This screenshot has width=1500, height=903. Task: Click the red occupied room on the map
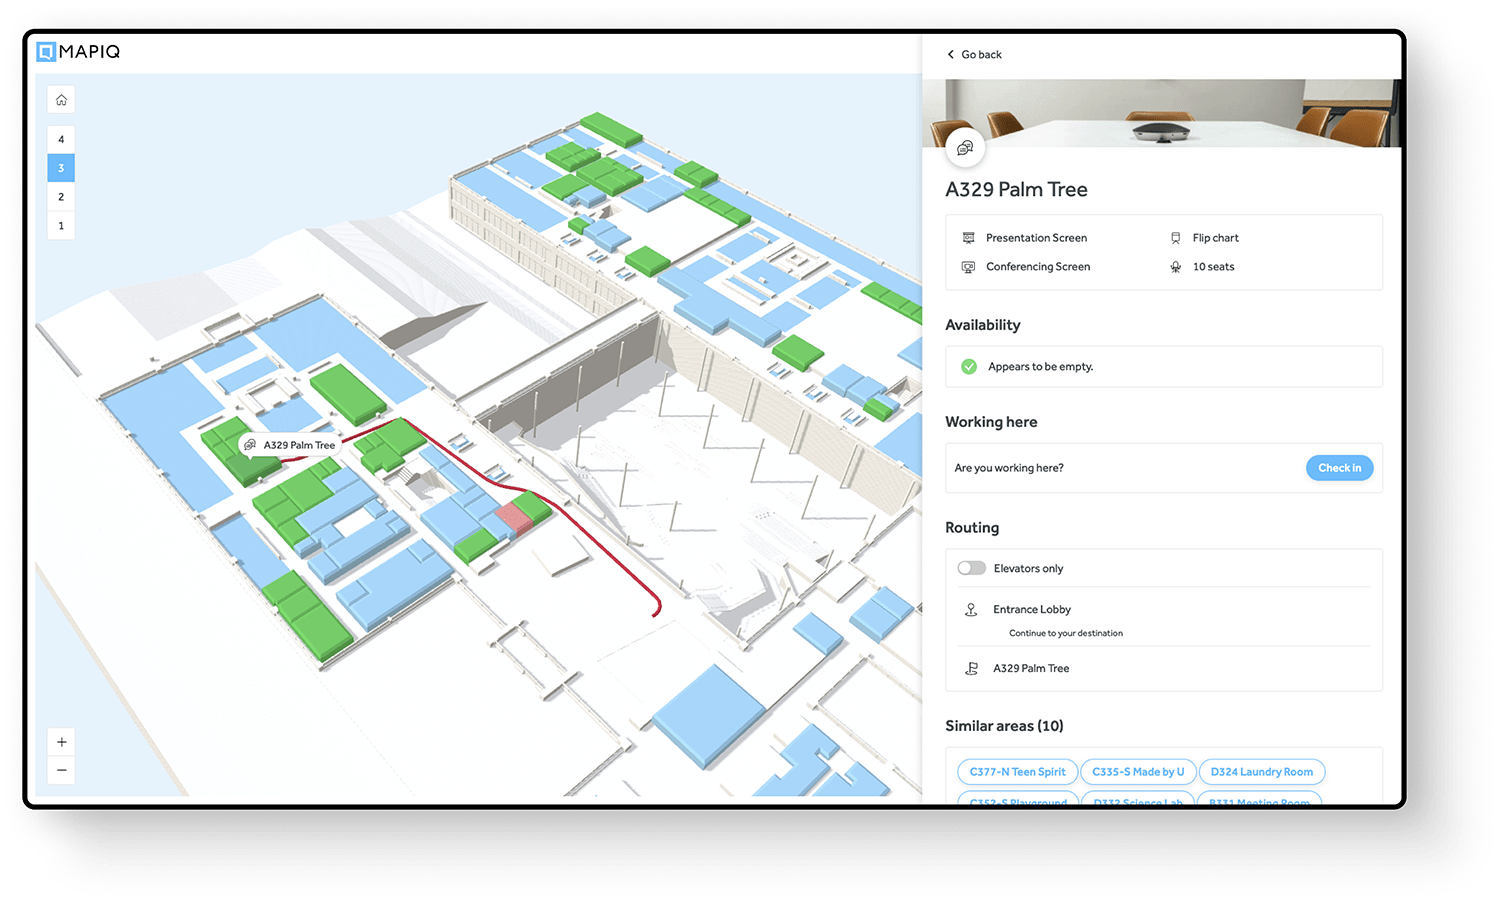coord(514,519)
